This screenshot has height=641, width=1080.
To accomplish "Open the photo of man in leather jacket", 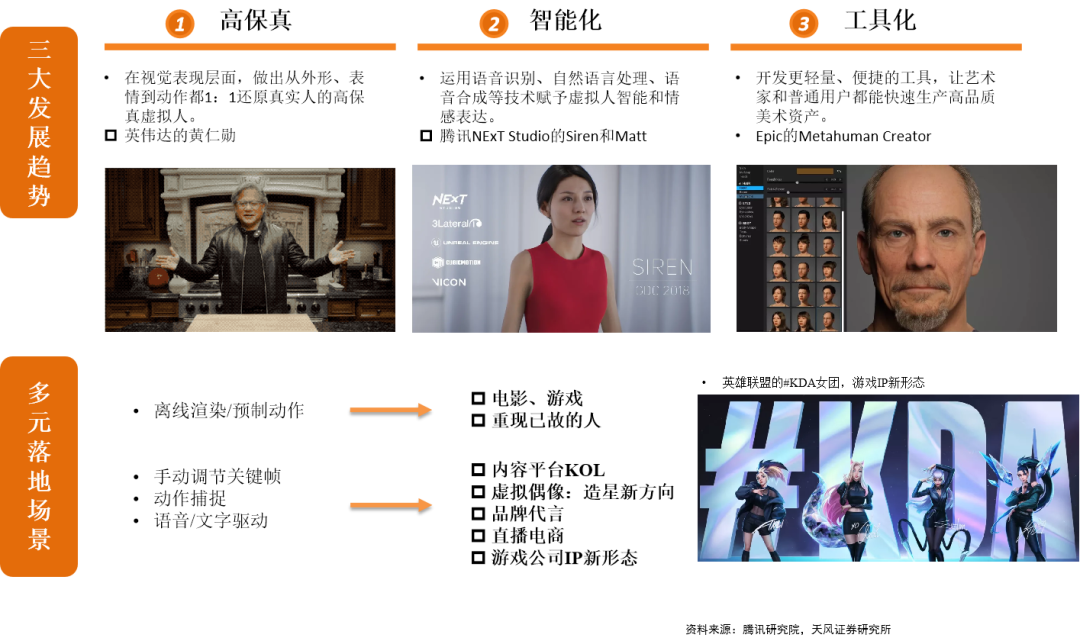I will coord(250,250).
